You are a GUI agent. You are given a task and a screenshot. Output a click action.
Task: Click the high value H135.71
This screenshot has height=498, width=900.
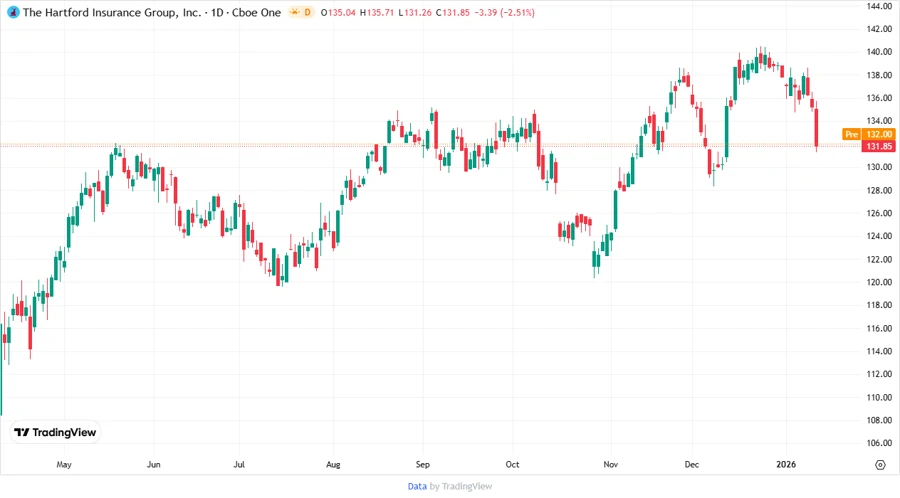click(377, 12)
